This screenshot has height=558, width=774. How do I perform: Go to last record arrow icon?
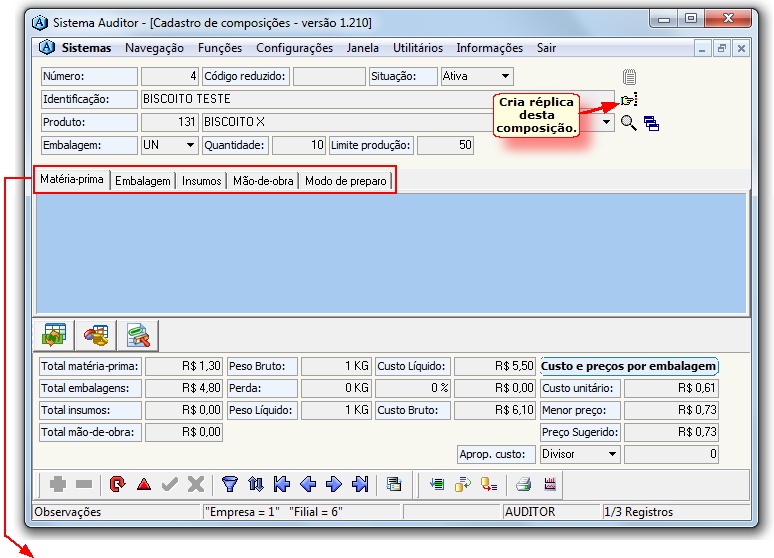[x=360, y=484]
